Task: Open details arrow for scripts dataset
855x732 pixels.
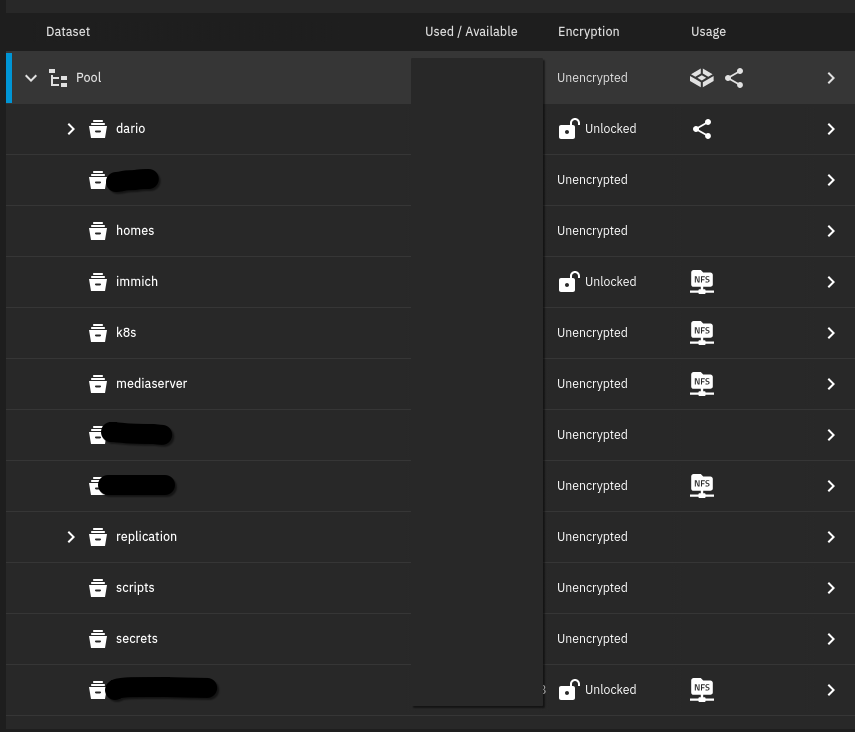Action: pyautogui.click(x=831, y=588)
